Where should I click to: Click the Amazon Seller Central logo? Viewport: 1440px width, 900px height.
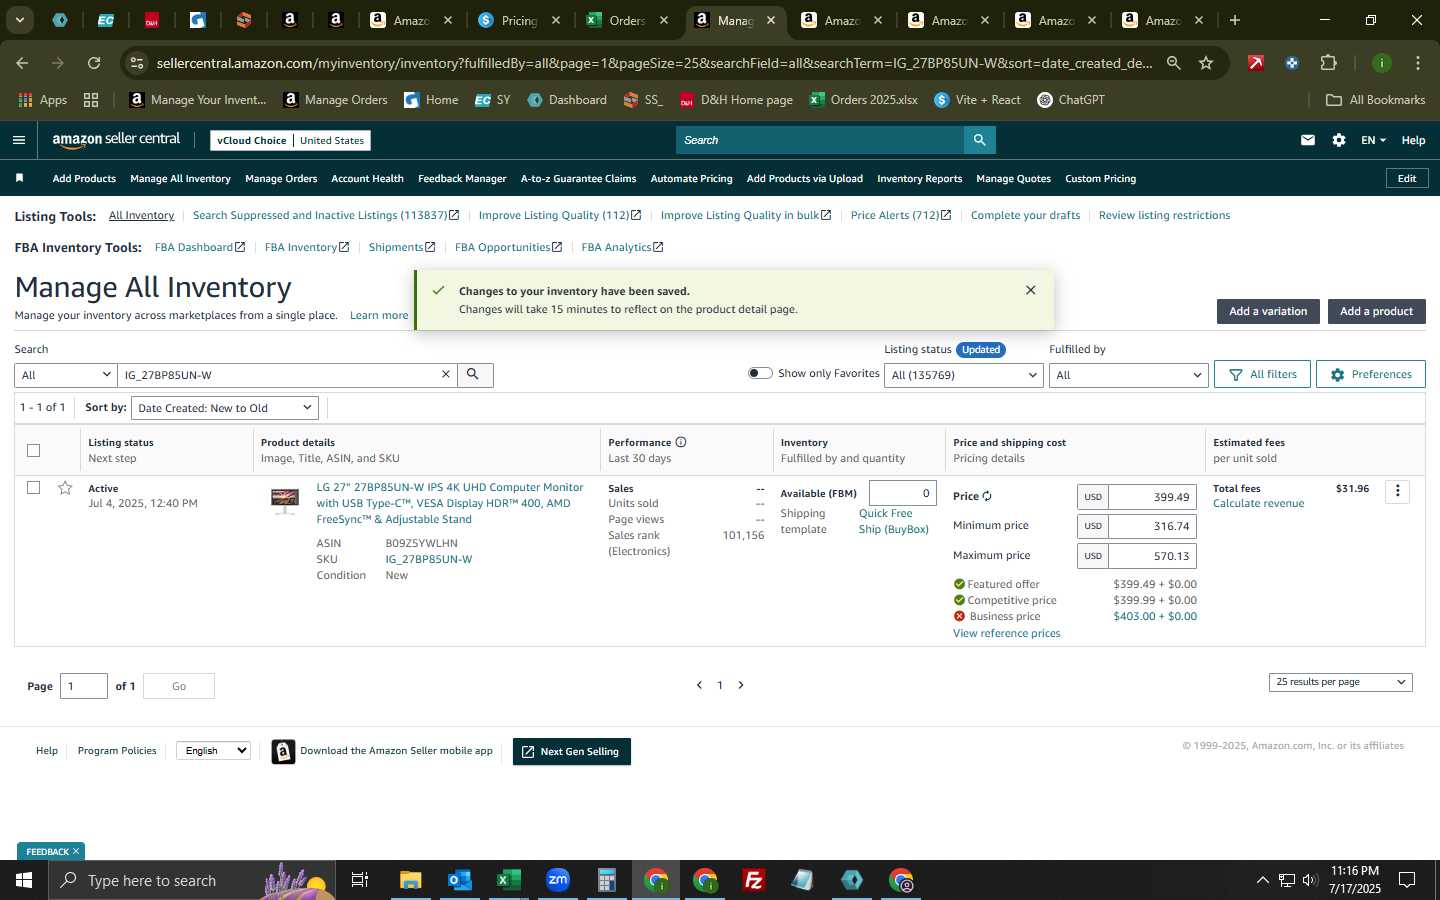point(116,140)
